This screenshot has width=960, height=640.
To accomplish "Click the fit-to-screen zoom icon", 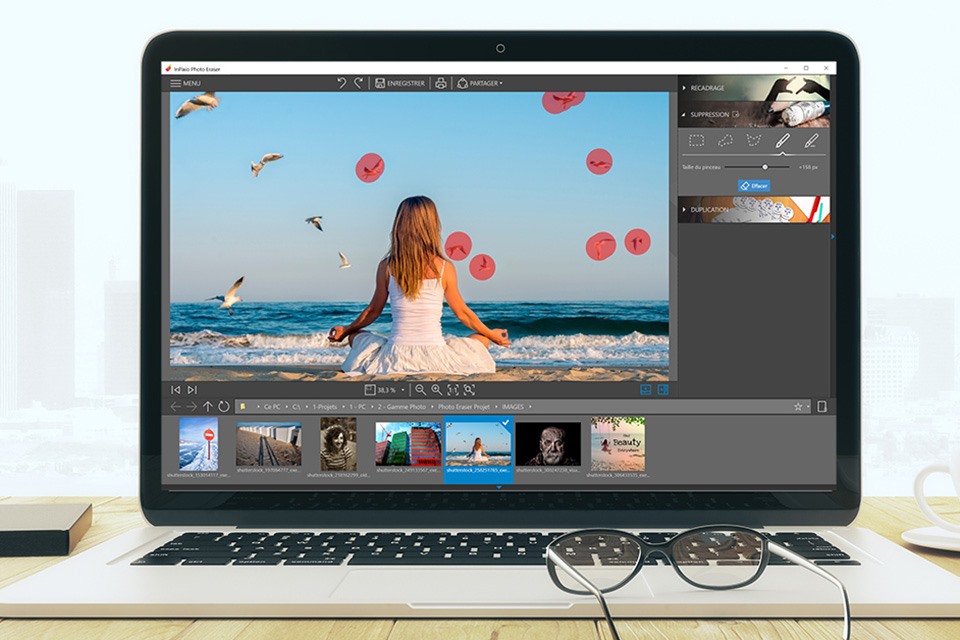I will pos(468,390).
